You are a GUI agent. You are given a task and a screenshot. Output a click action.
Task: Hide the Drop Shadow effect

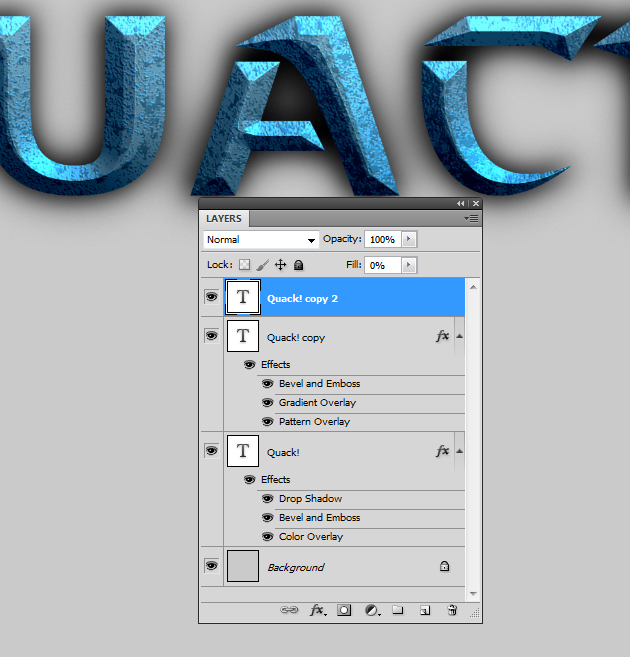click(x=268, y=498)
